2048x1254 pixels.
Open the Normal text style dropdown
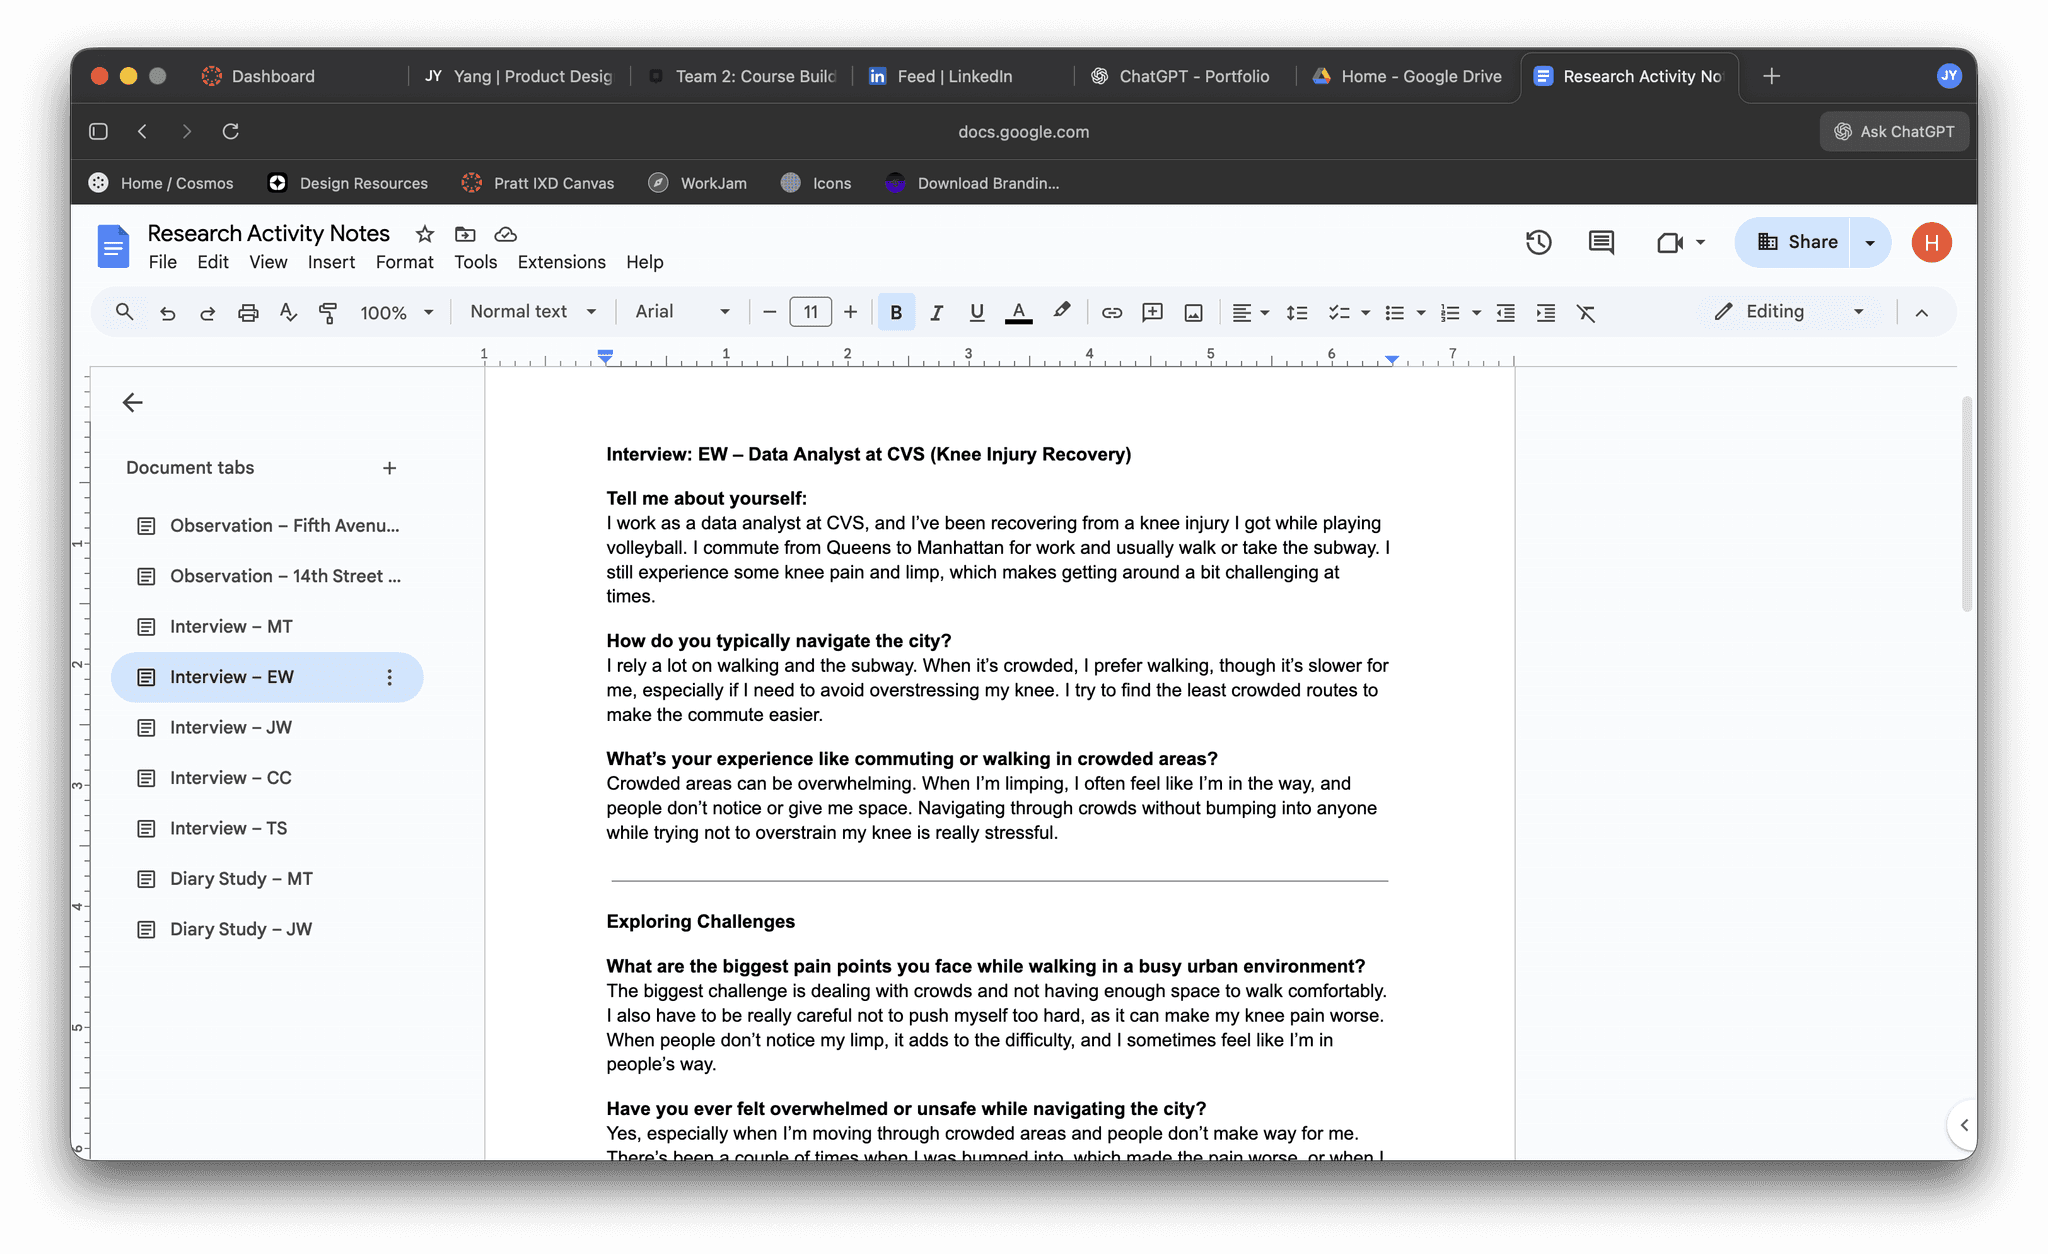coord(533,312)
